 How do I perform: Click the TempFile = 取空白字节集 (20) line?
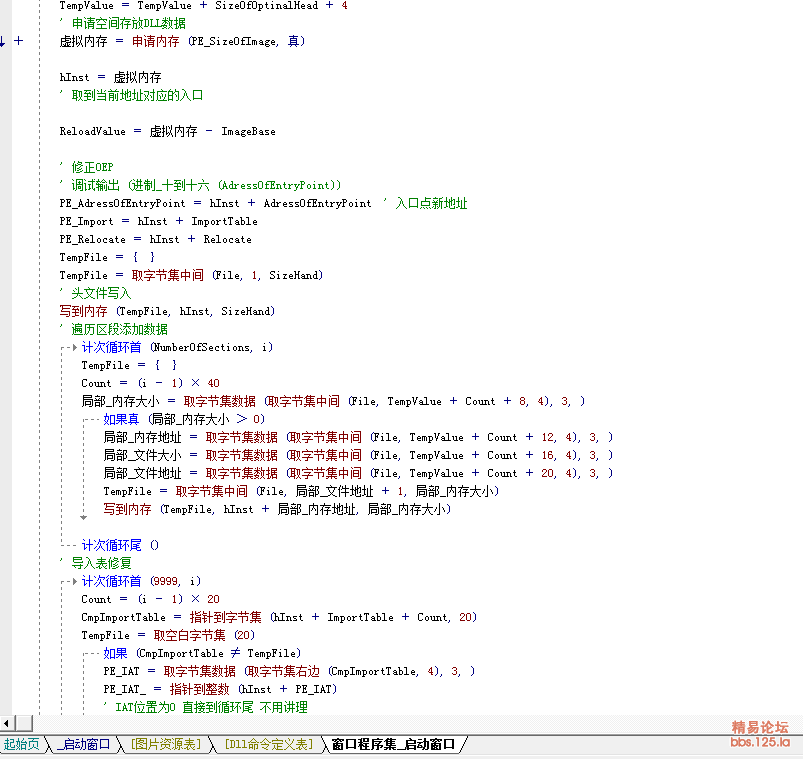(168, 636)
